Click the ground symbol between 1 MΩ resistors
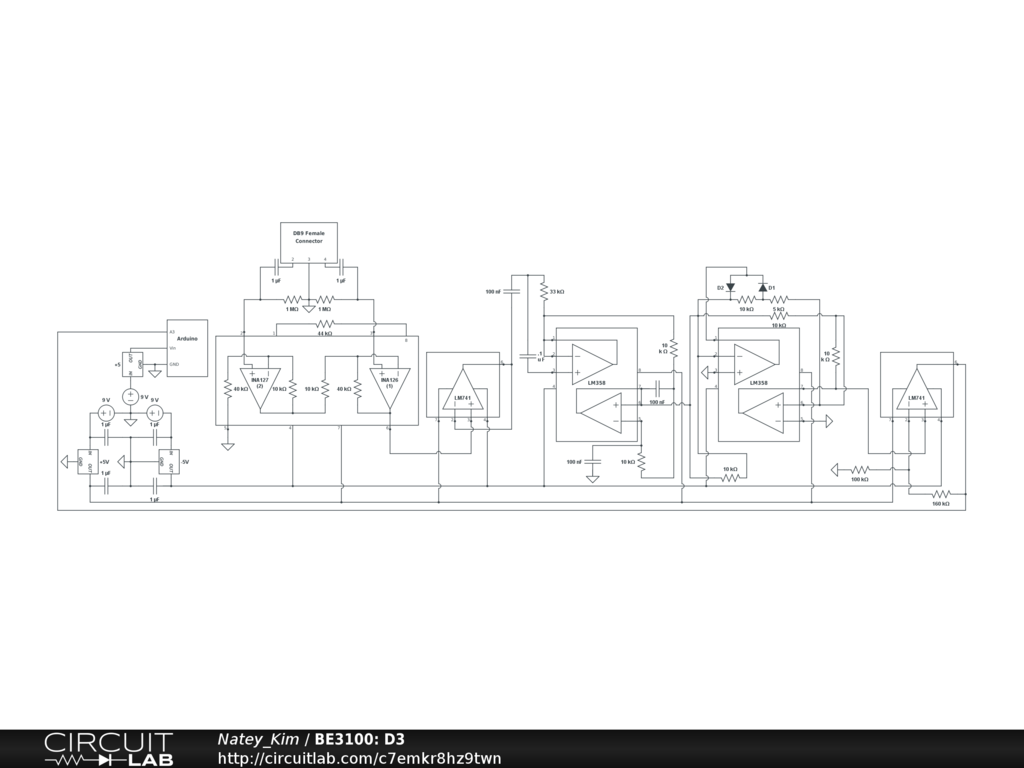Screen dimensions: 1024x768 tap(309, 307)
